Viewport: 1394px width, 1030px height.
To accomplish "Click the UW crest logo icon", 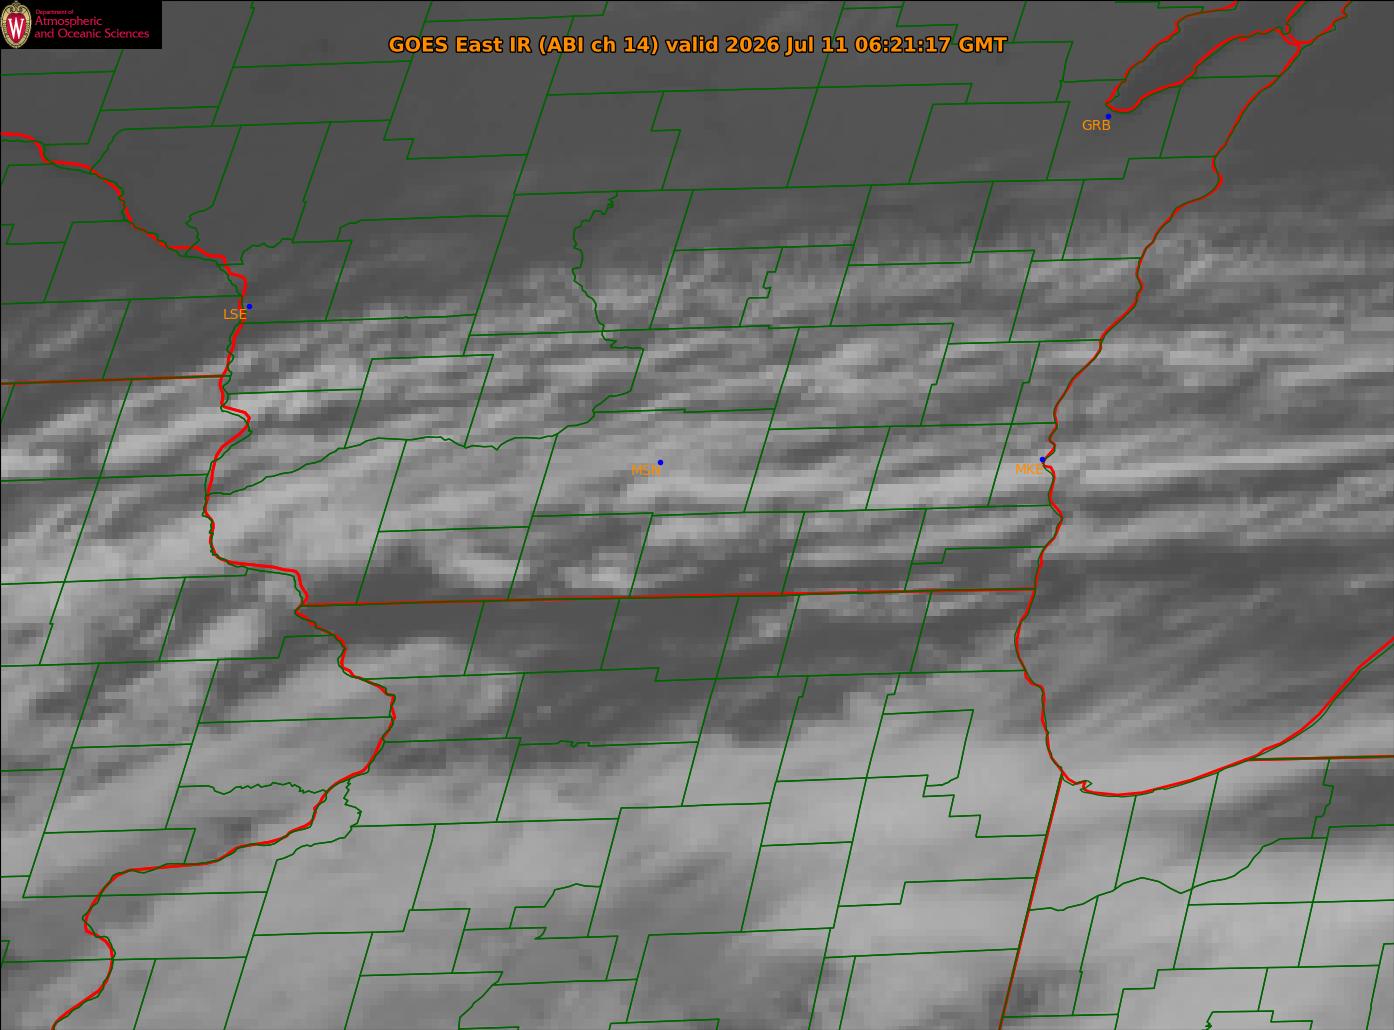I will [x=16, y=24].
